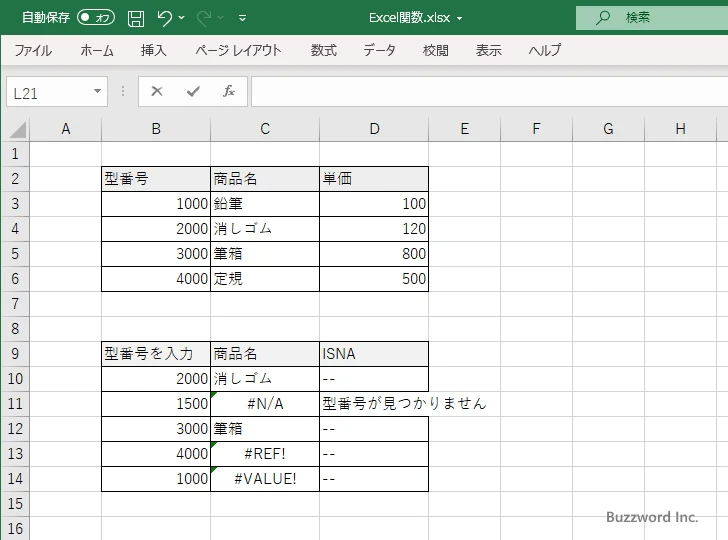Select row 9 header
Image resolution: width=728 pixels, height=540 pixels.
tap(15, 354)
